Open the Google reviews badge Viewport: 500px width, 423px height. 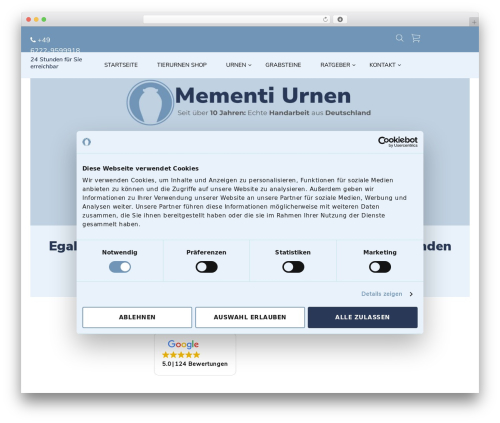195,354
